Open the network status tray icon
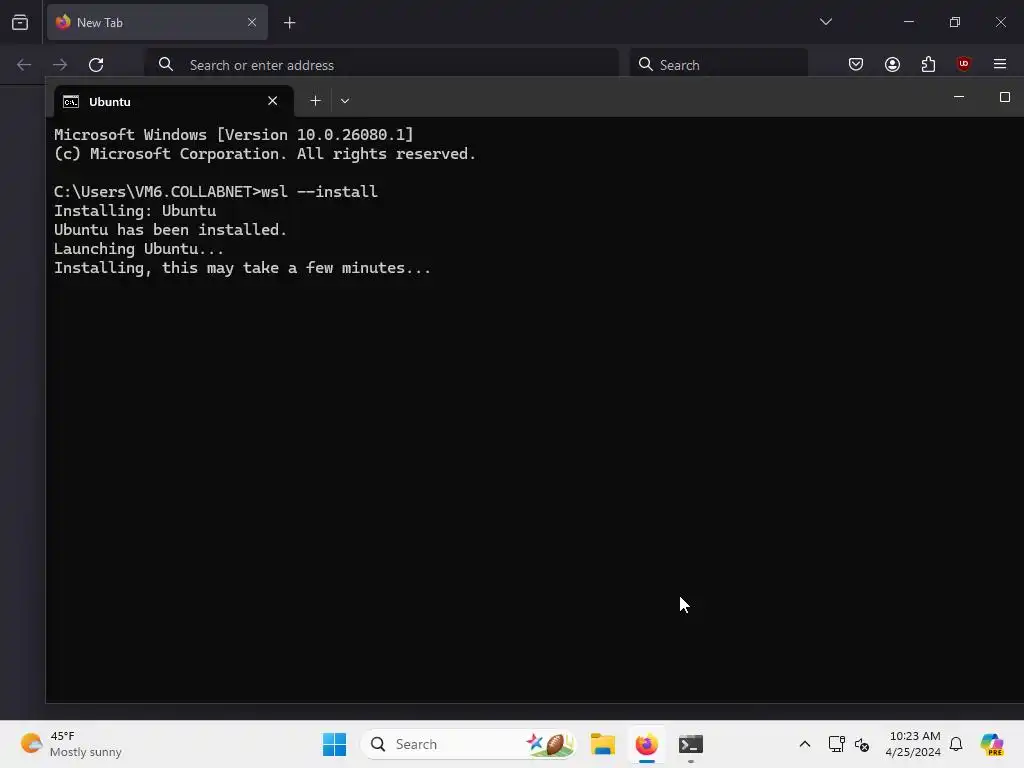1024x768 pixels. pyautogui.click(x=836, y=744)
